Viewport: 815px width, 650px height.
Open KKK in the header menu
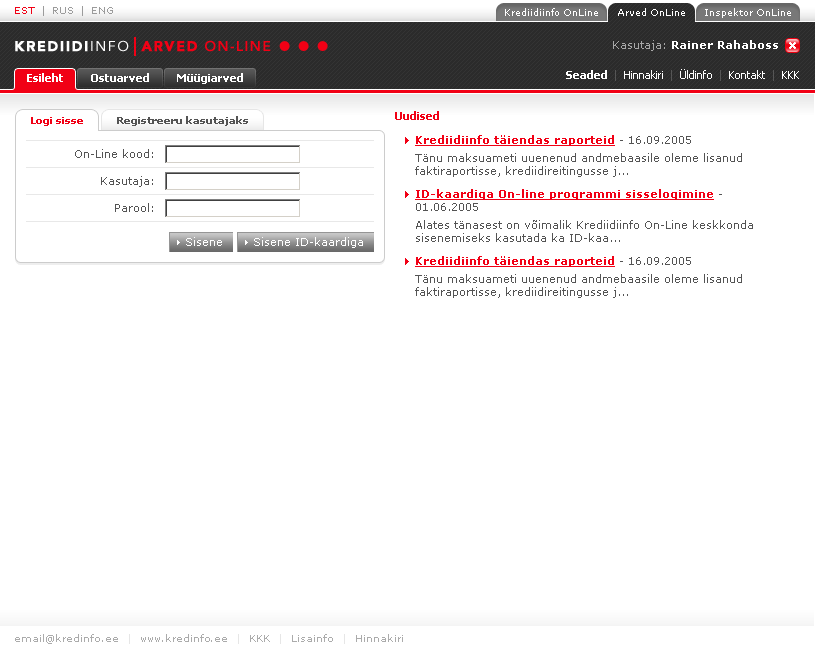790,75
